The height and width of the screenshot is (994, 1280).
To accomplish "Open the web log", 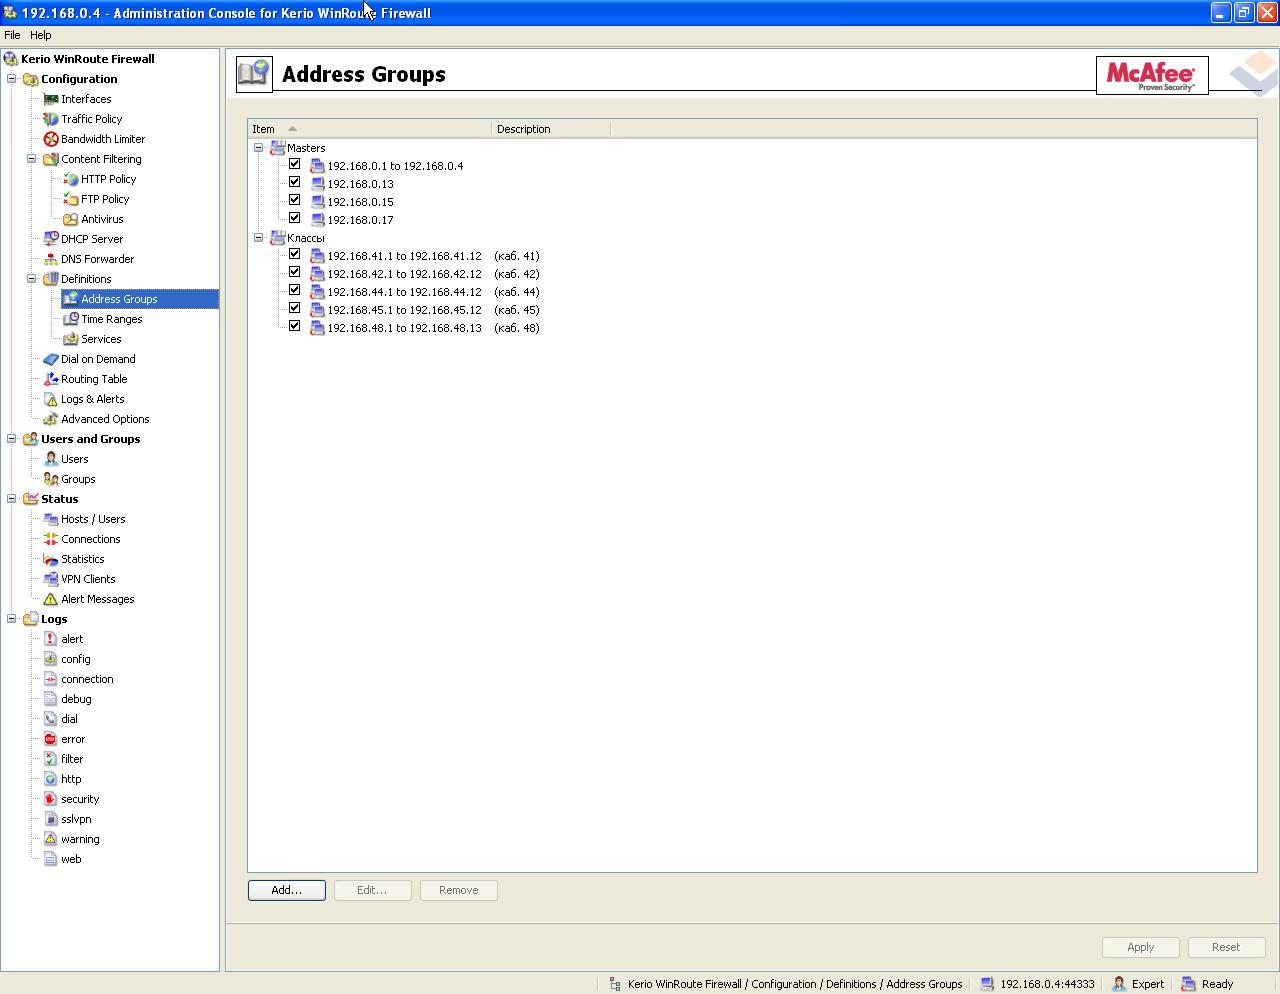I will (71, 859).
